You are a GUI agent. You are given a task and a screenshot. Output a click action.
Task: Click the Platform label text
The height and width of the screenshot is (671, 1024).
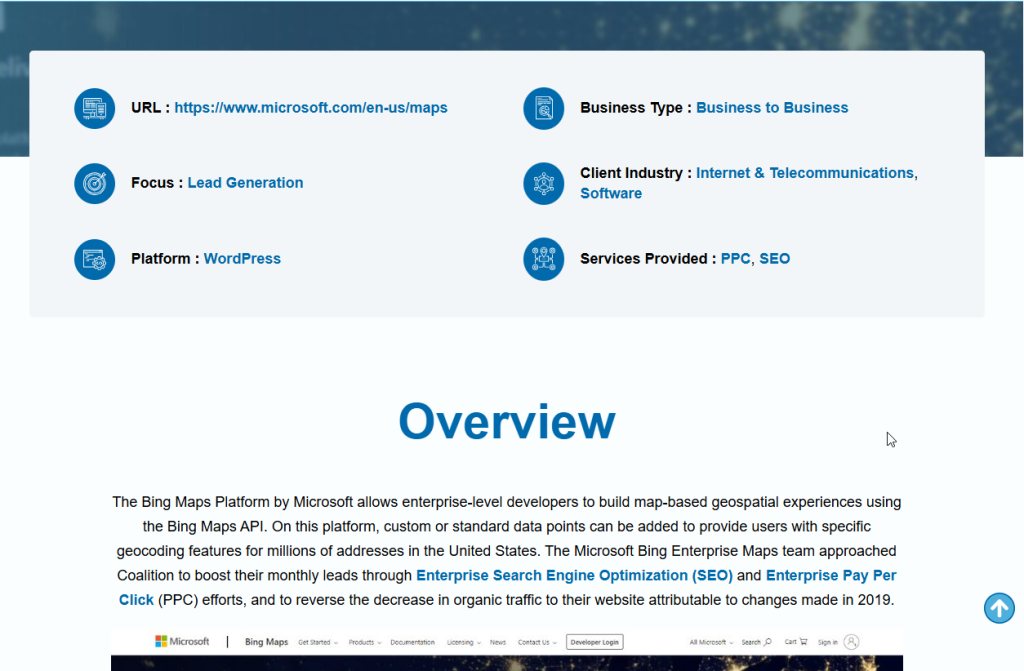point(165,259)
